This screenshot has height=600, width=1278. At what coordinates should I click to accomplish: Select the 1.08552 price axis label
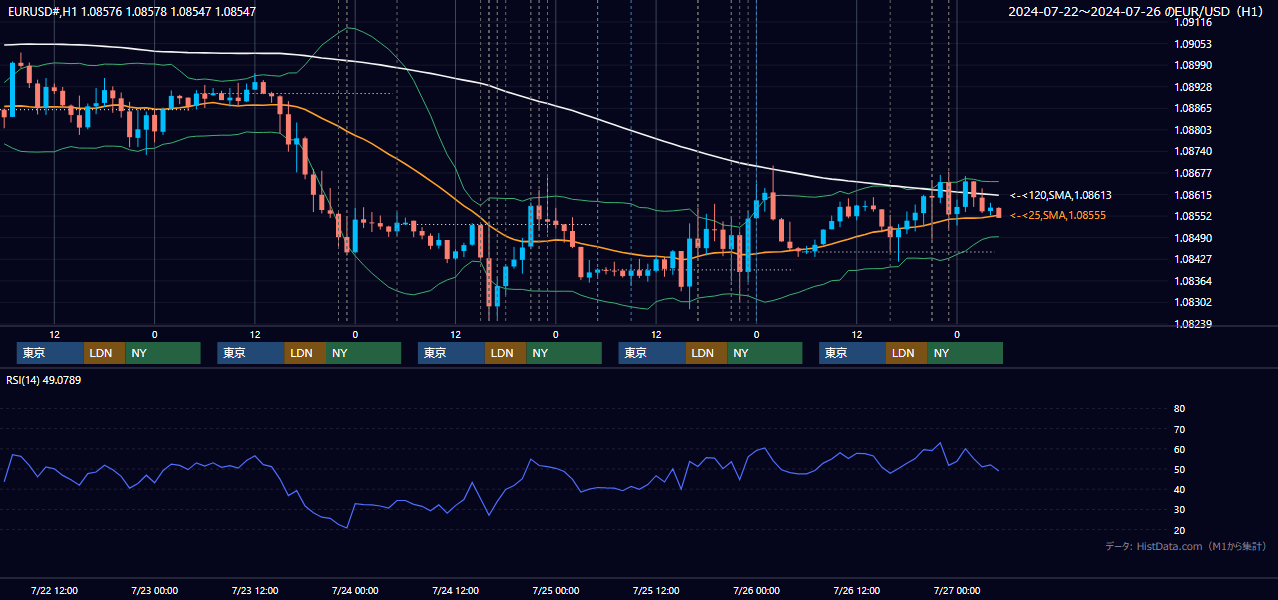[1193, 216]
